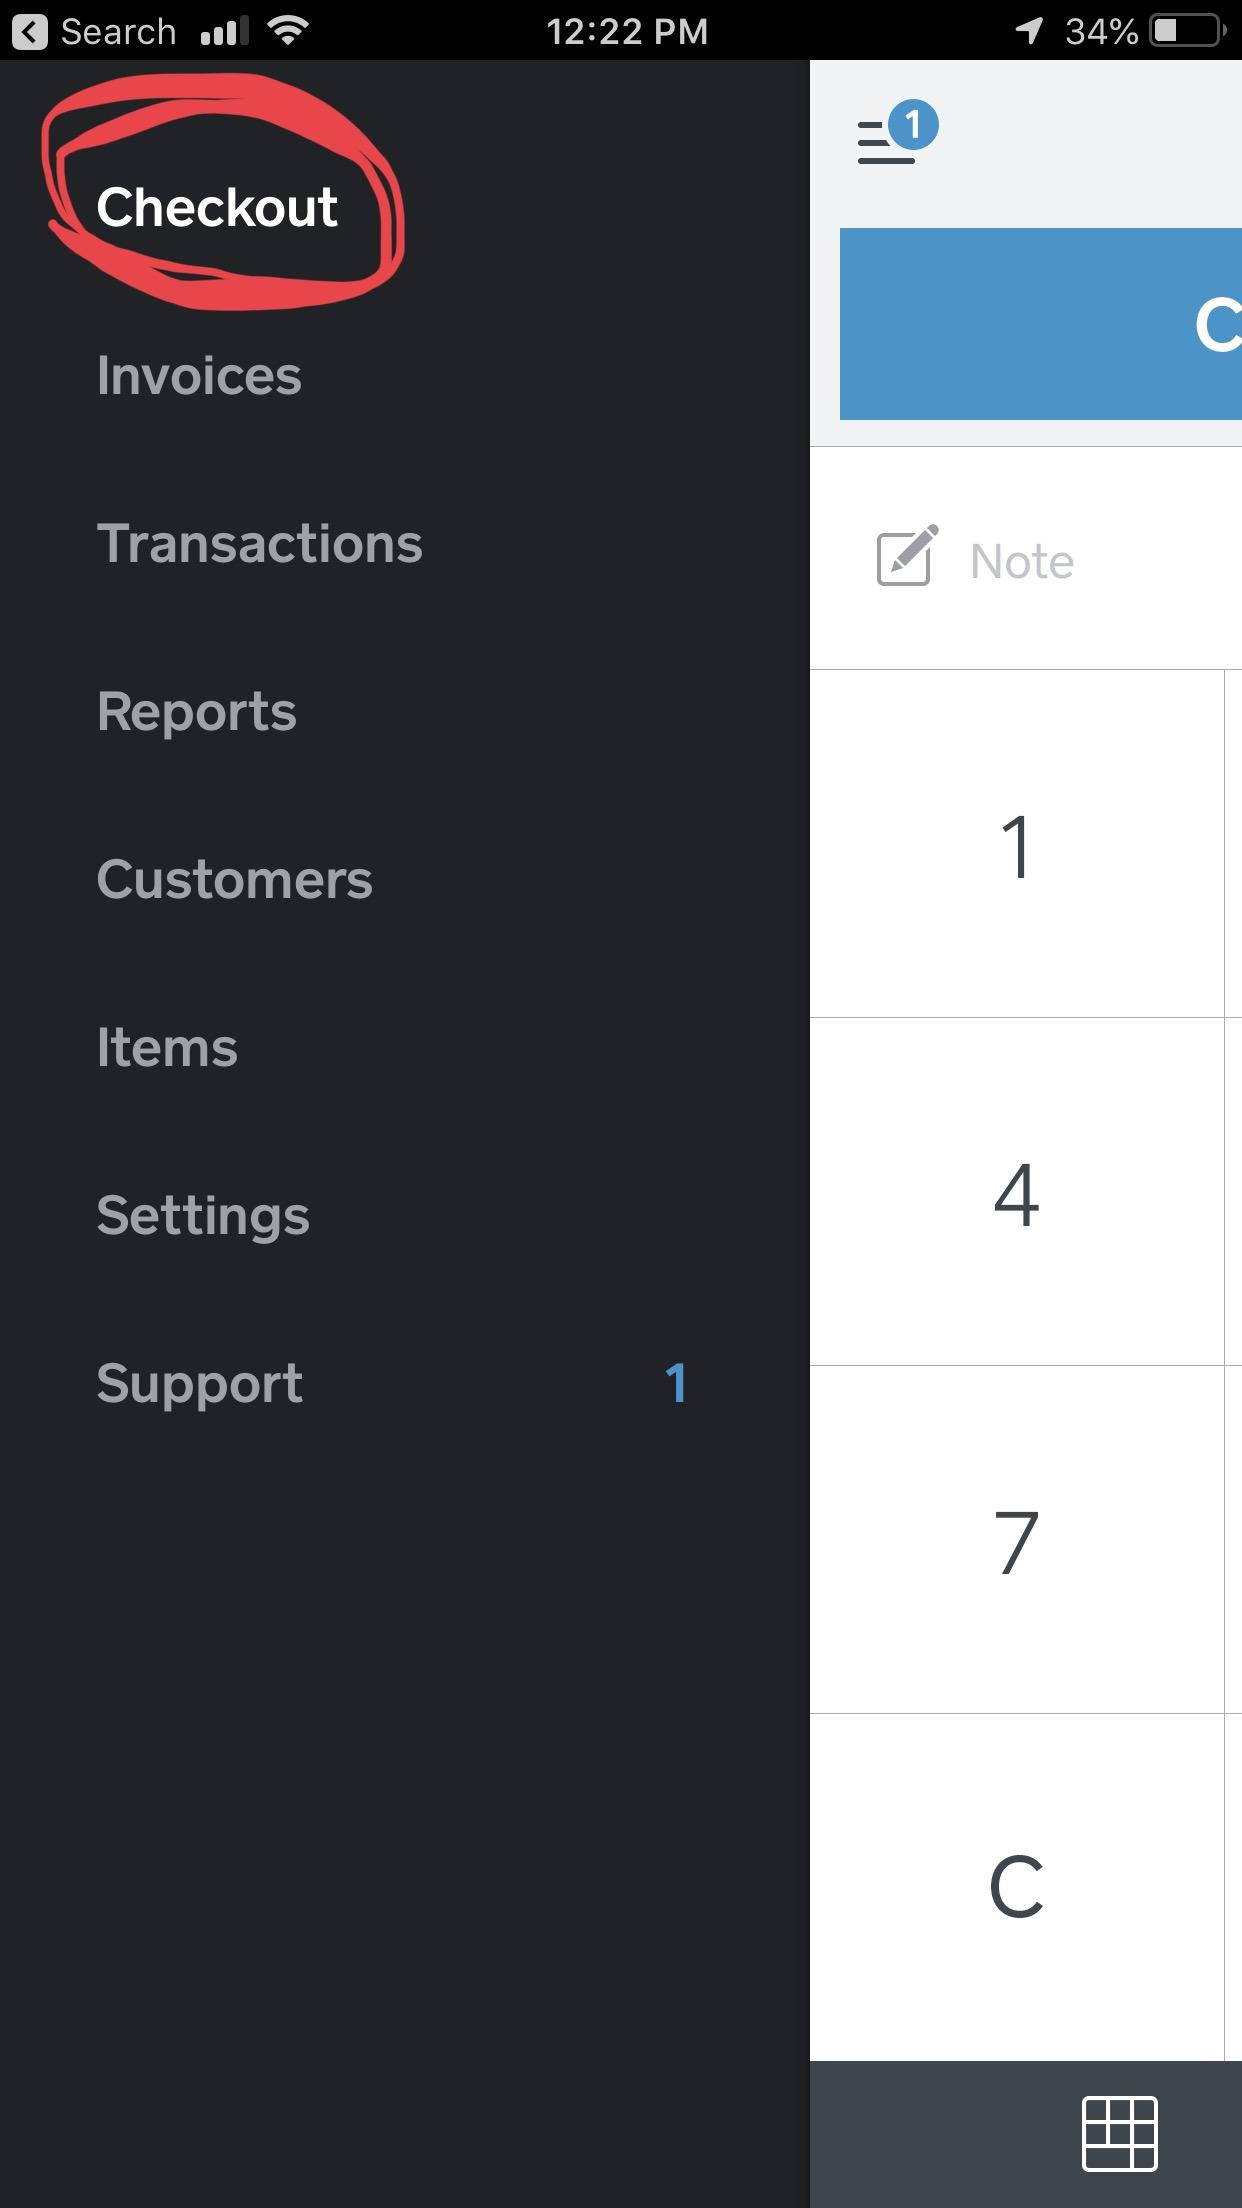Tap keypad digit 4

tap(1017, 1192)
